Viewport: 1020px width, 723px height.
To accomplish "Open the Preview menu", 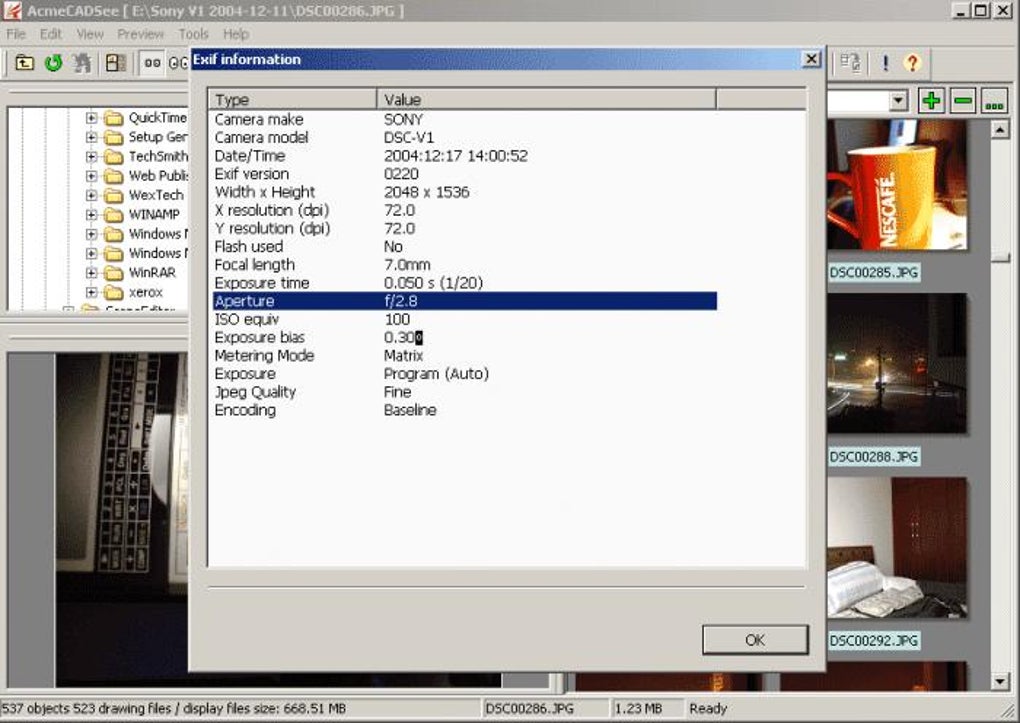I will tap(141, 34).
